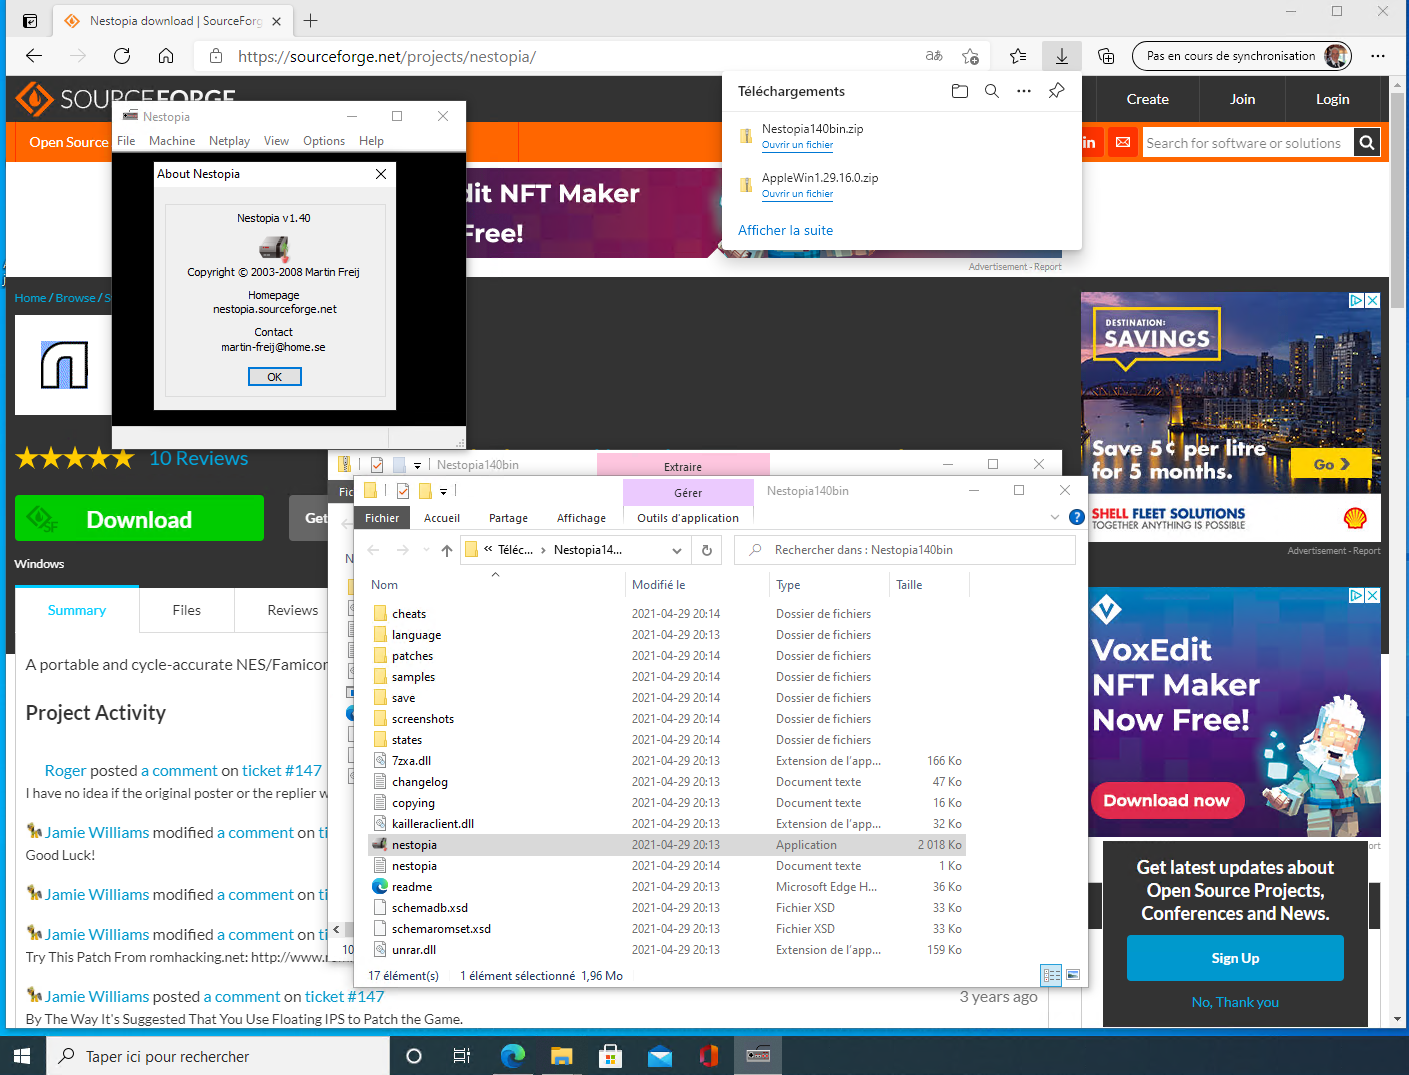The image size is (1409, 1075).
Task: Open the Nestopia View menu
Action: click(276, 141)
